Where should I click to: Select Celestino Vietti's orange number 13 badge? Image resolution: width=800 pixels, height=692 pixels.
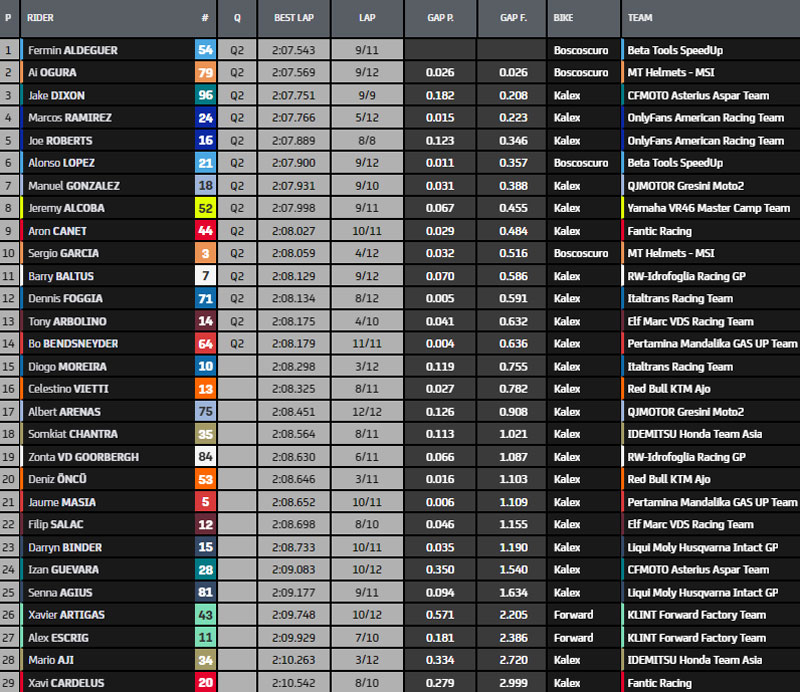(205, 389)
